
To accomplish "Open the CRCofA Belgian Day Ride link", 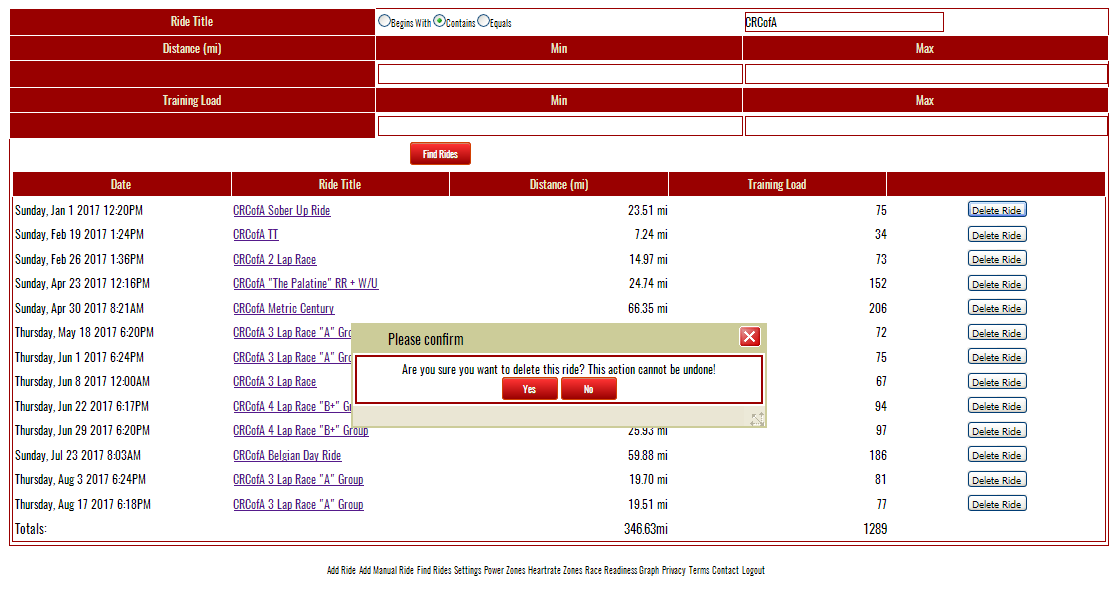I will (x=287, y=456).
